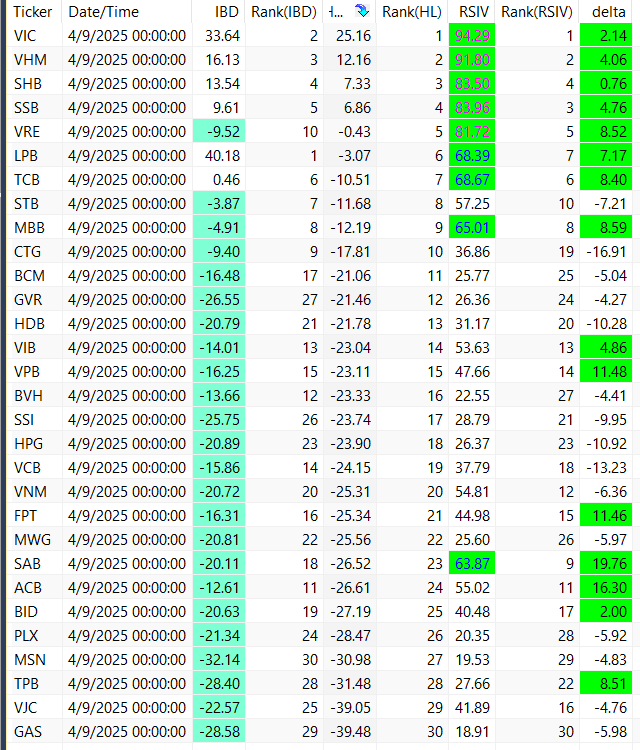640x750 pixels.
Task: Click IBD value -9.52 for VRE
Action: [x=219, y=132]
